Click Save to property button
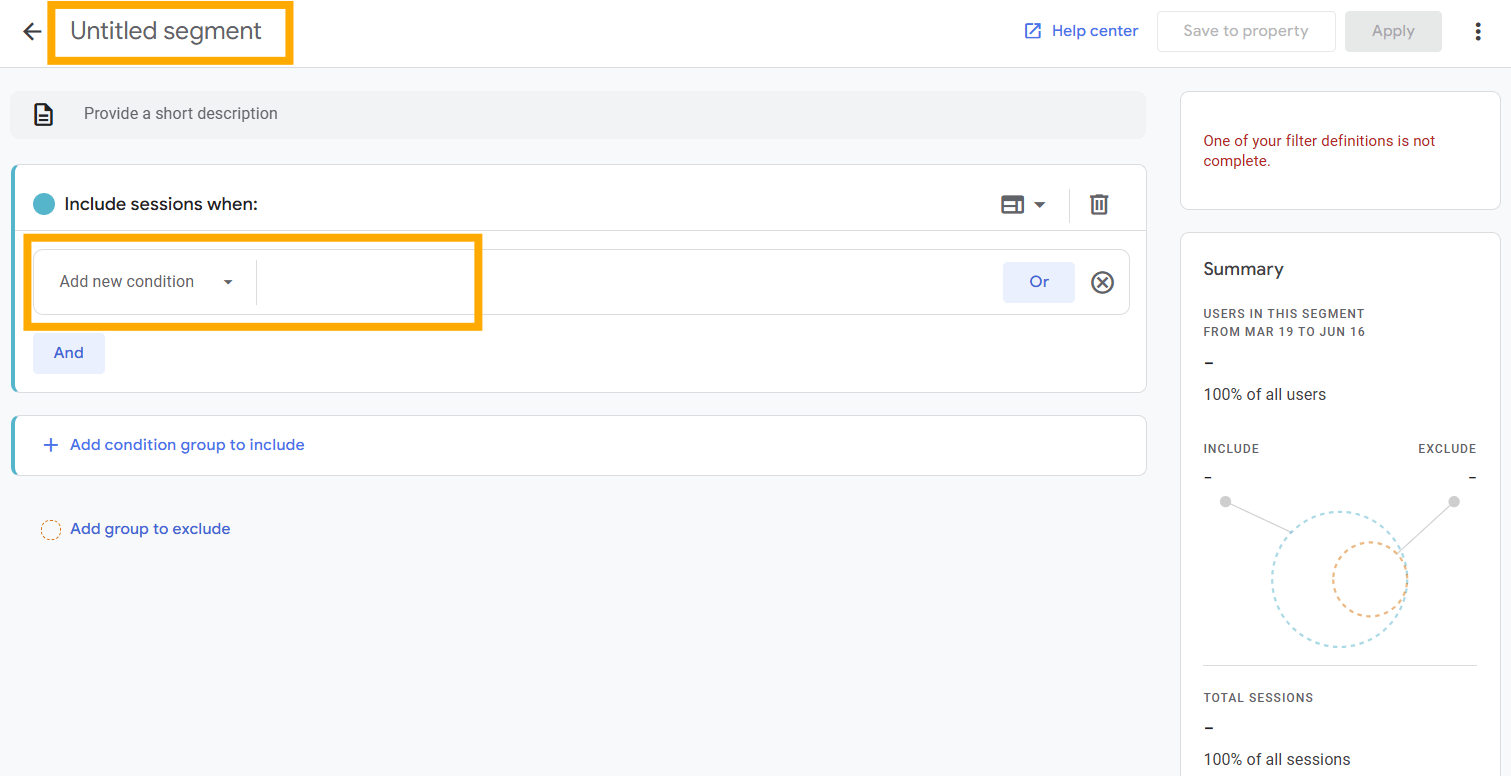Viewport: 1511px width, 776px height. coord(1245,32)
